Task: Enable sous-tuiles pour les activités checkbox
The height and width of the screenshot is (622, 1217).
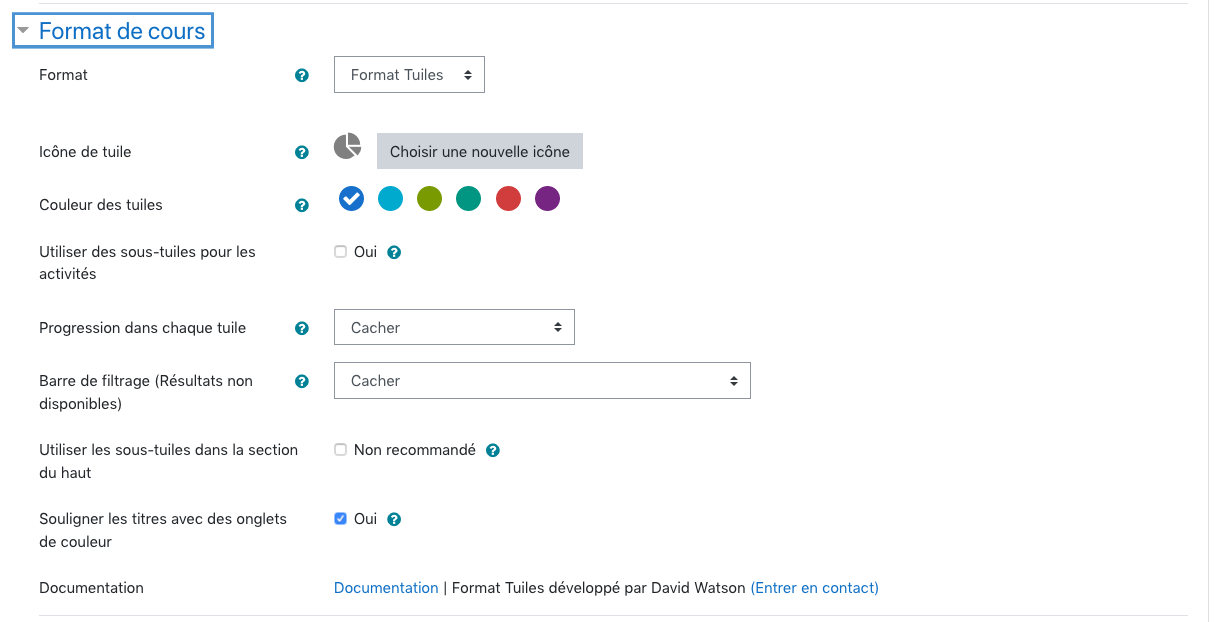Action: 340,252
